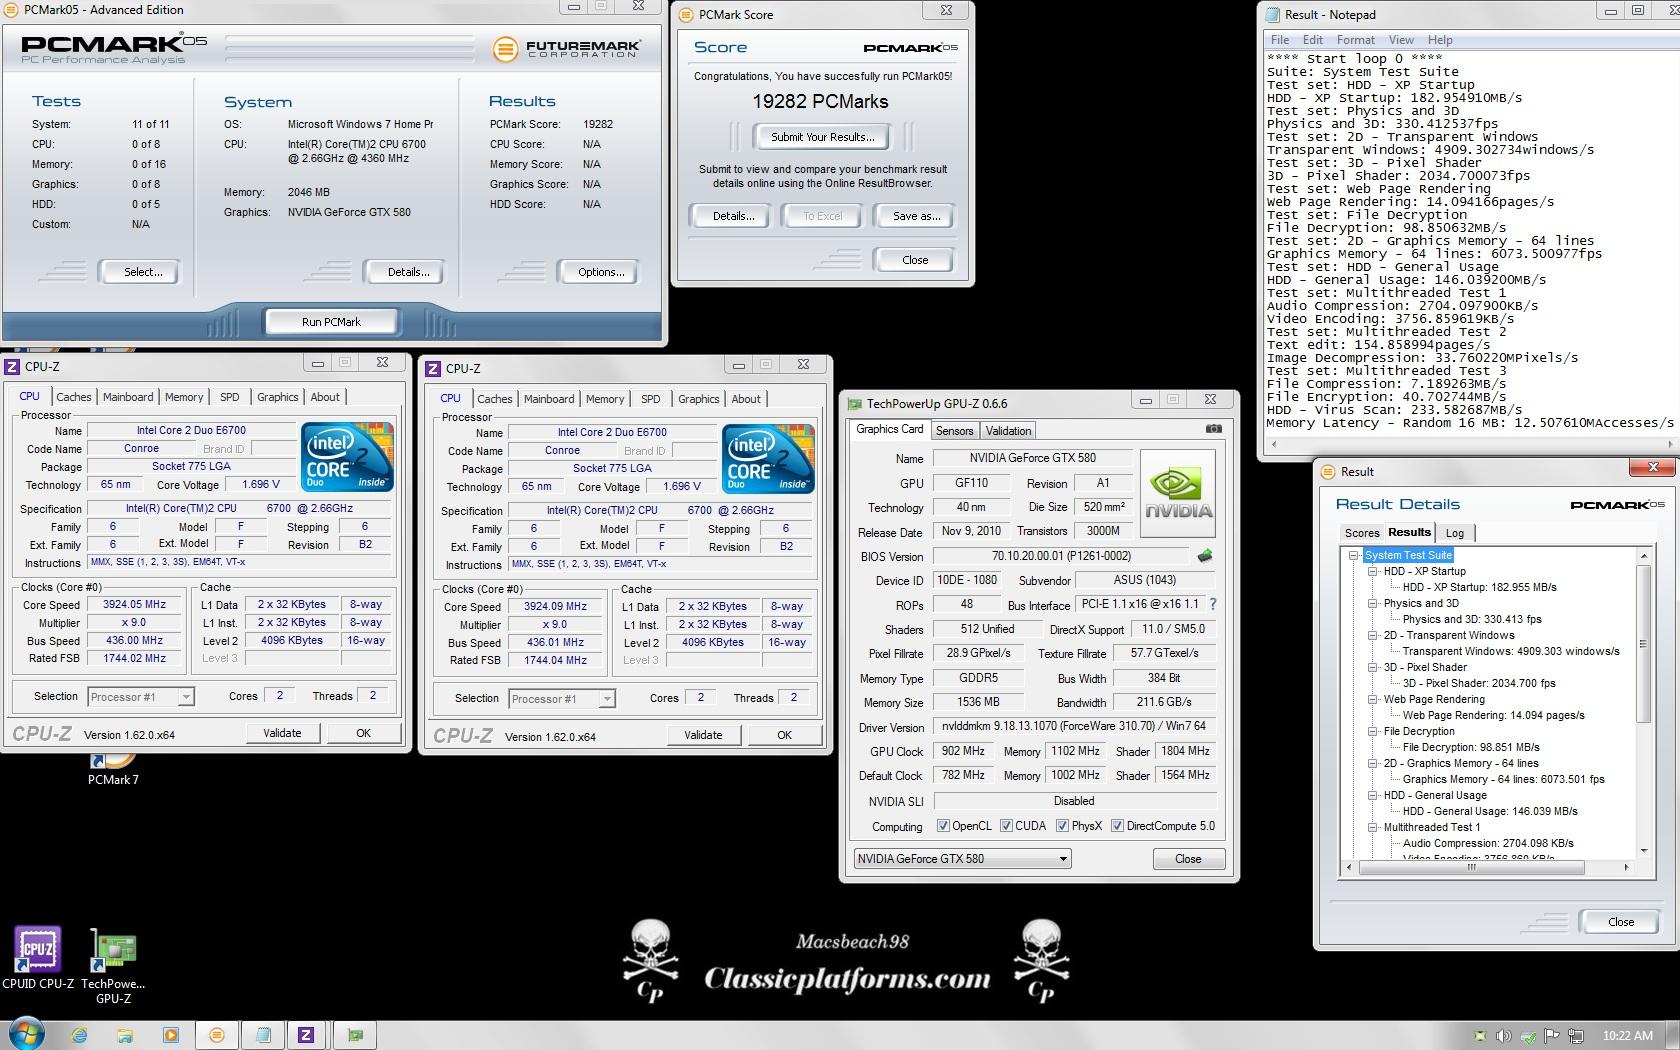
Task: Click the Intel Core 2 logo in right CPU-Z
Action: pyautogui.click(x=768, y=459)
